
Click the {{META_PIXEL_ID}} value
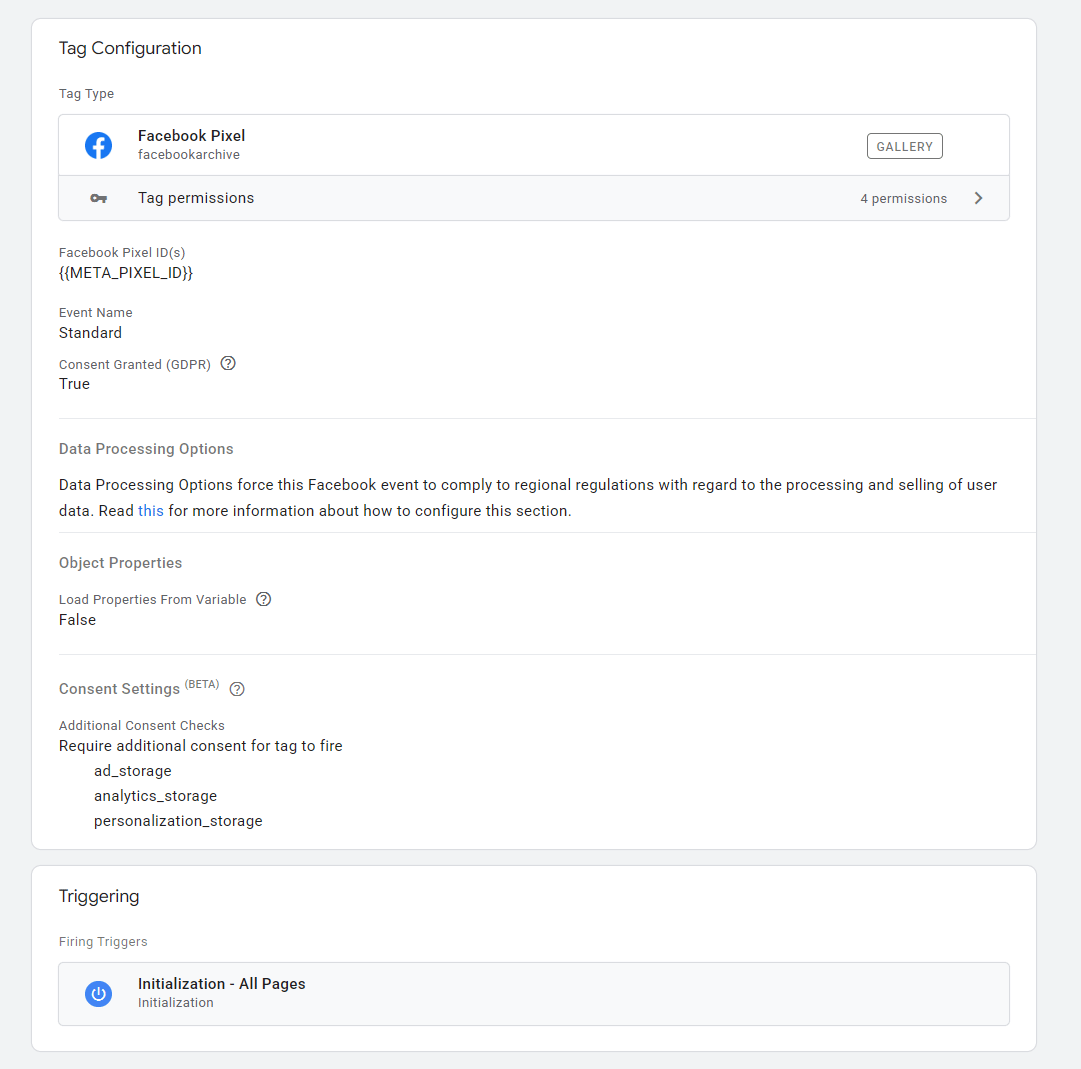tap(126, 272)
